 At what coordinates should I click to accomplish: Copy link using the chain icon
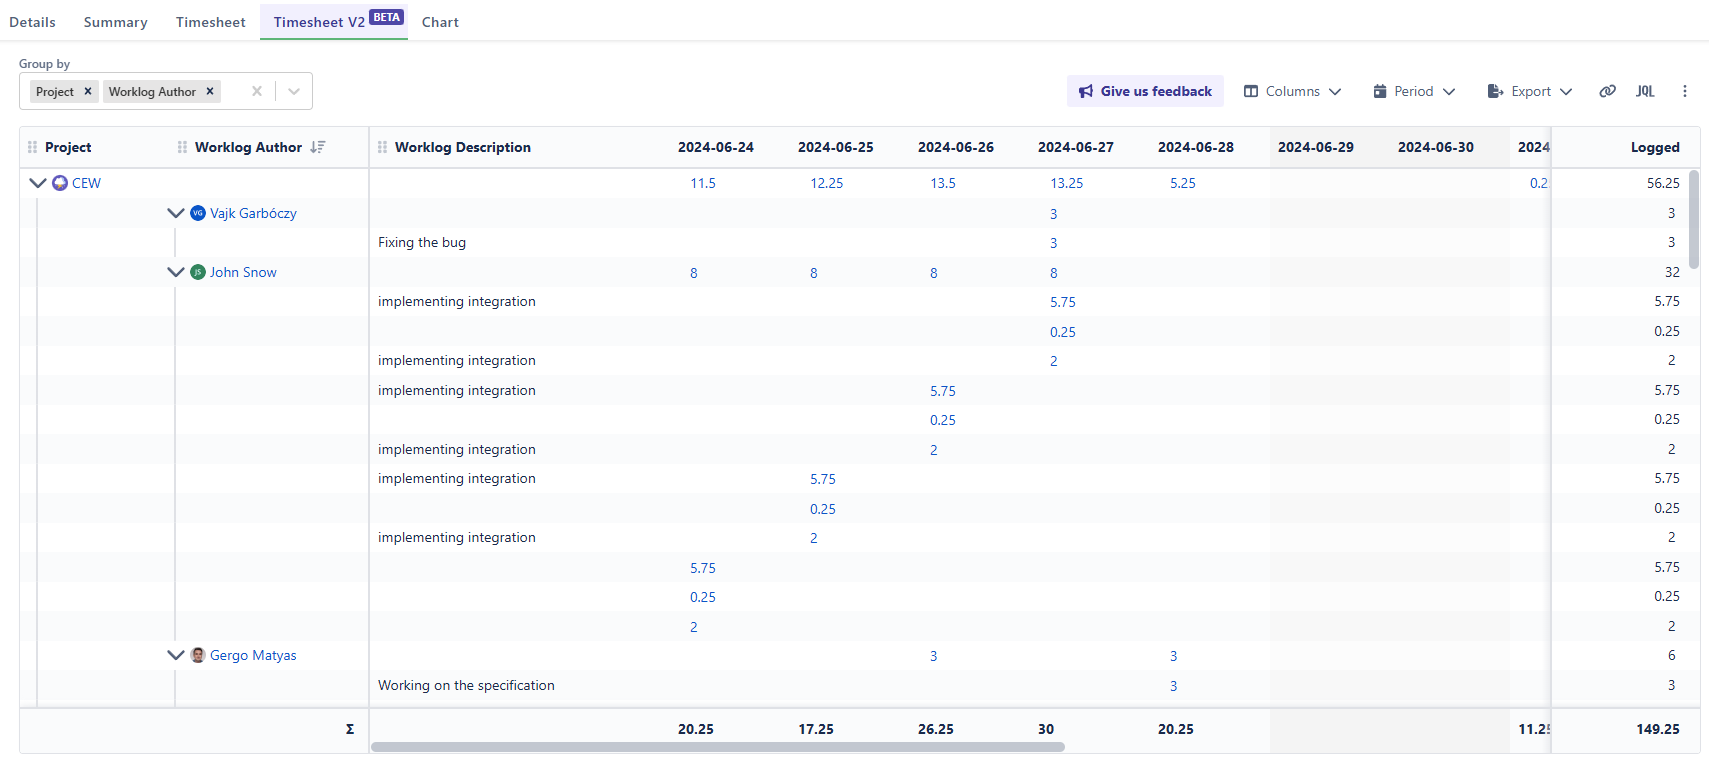(x=1607, y=91)
